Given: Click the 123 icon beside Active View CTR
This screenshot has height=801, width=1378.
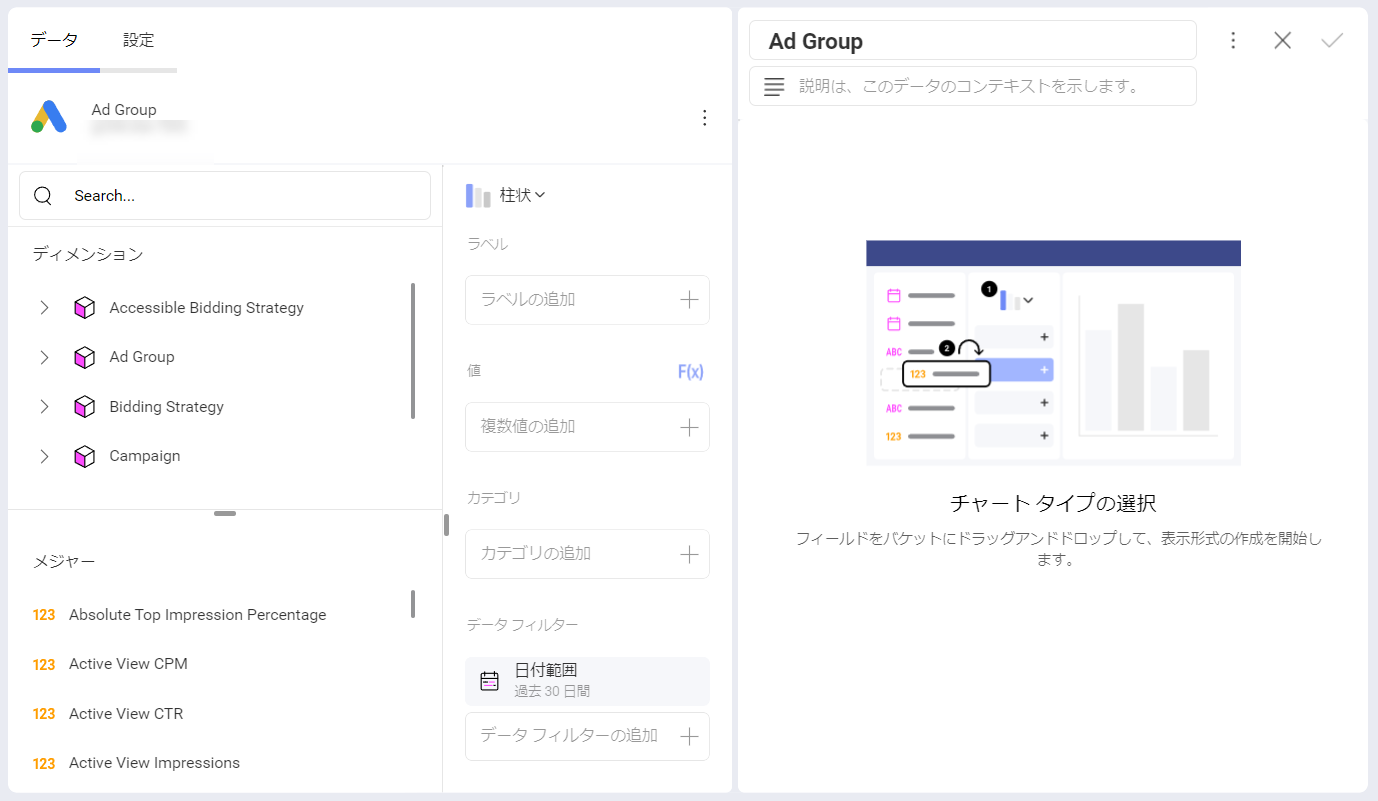Looking at the screenshot, I should (x=44, y=714).
